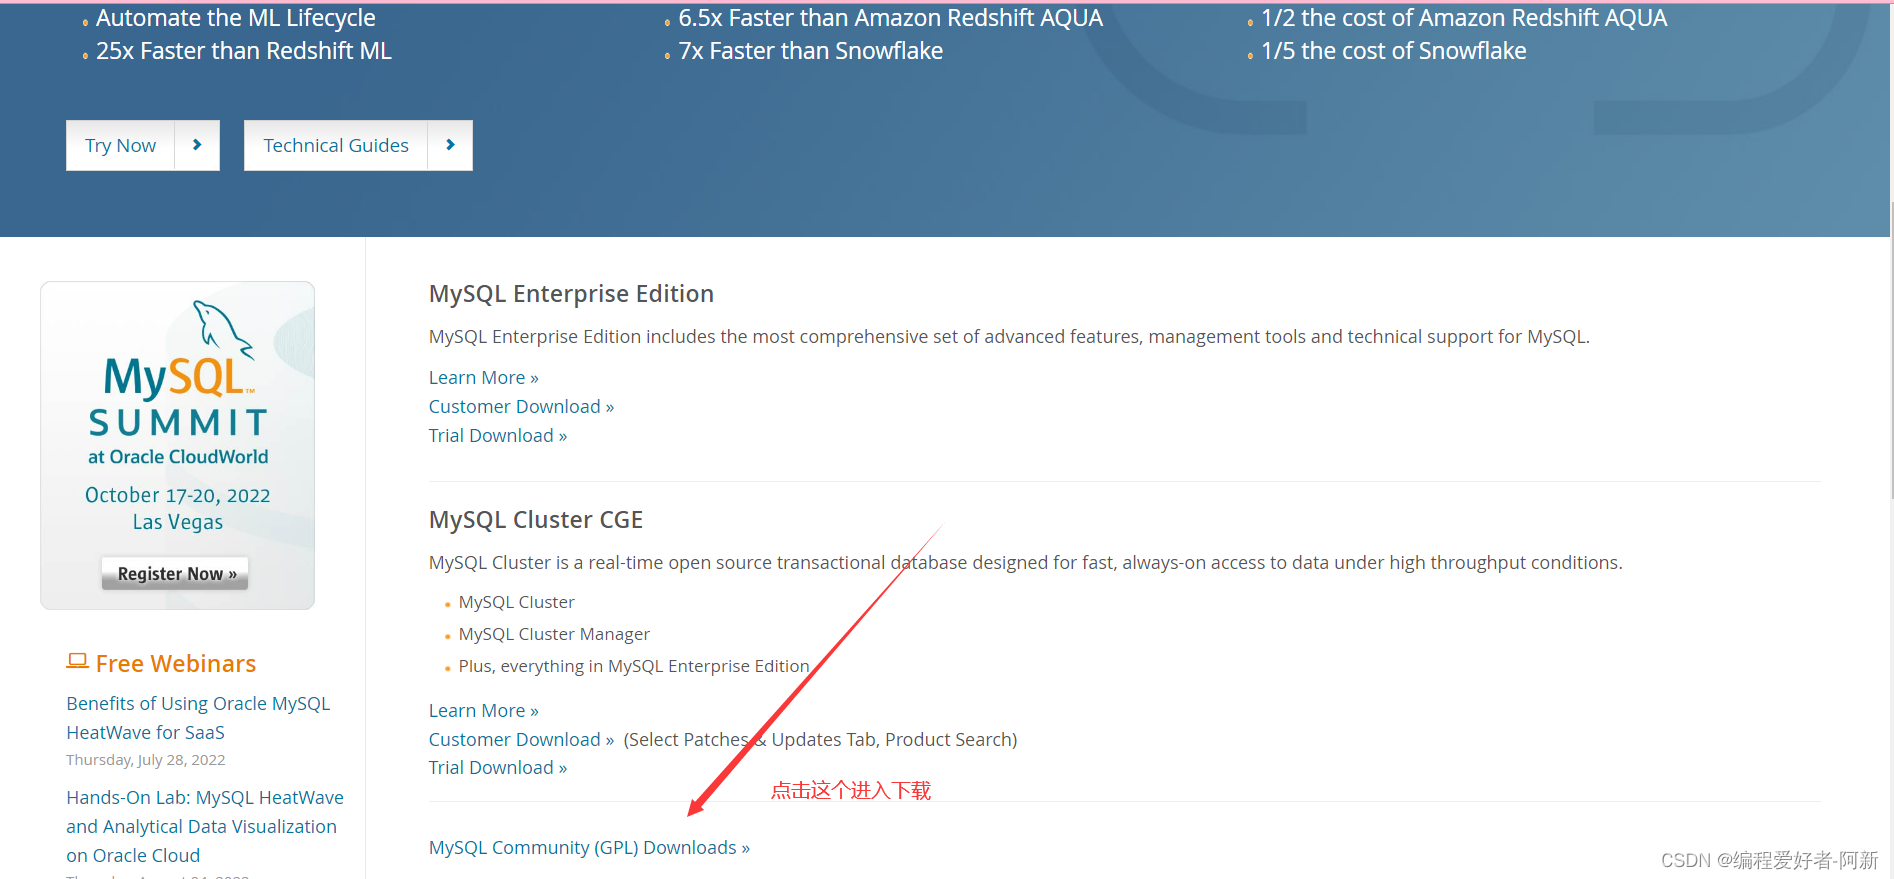
Task: Click the MySQL Cluster Manager bullet item
Action: (554, 634)
